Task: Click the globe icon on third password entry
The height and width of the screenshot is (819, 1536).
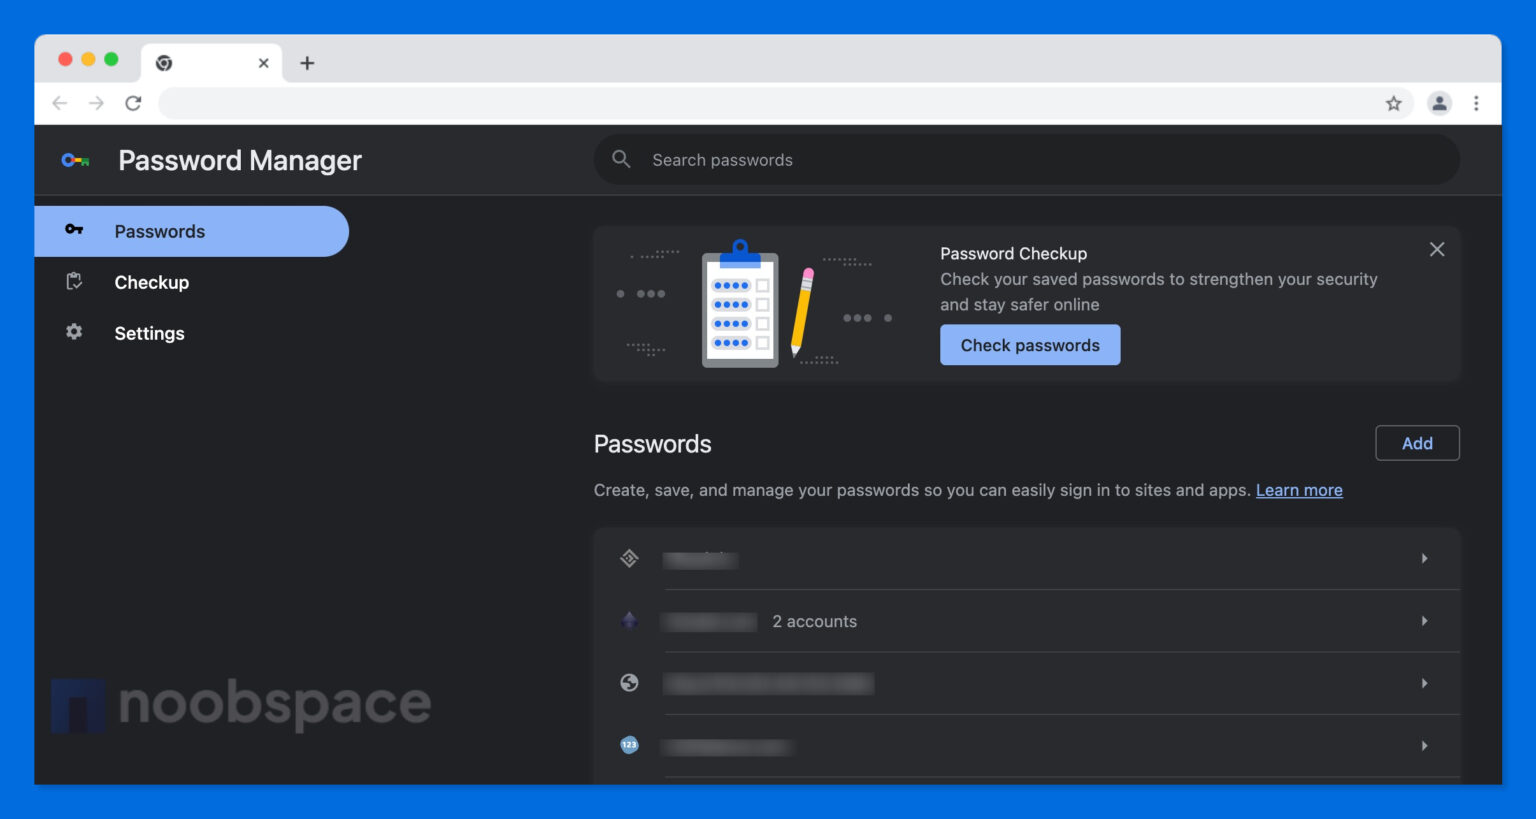Action: click(628, 683)
